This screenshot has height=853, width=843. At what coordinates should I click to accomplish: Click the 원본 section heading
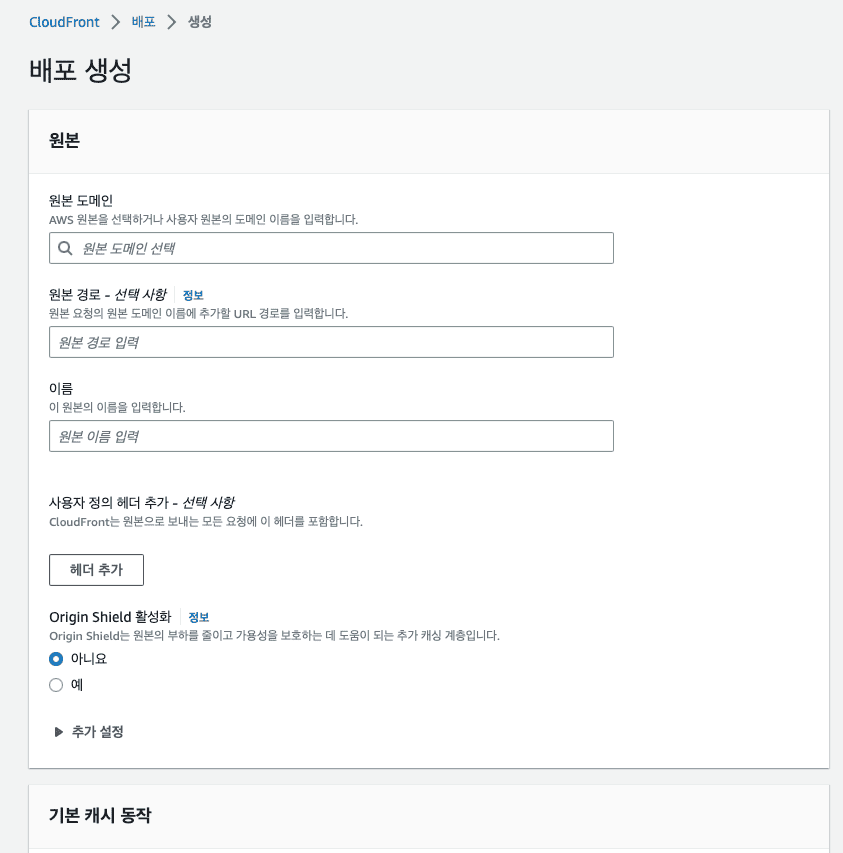pyautogui.click(x=64, y=141)
